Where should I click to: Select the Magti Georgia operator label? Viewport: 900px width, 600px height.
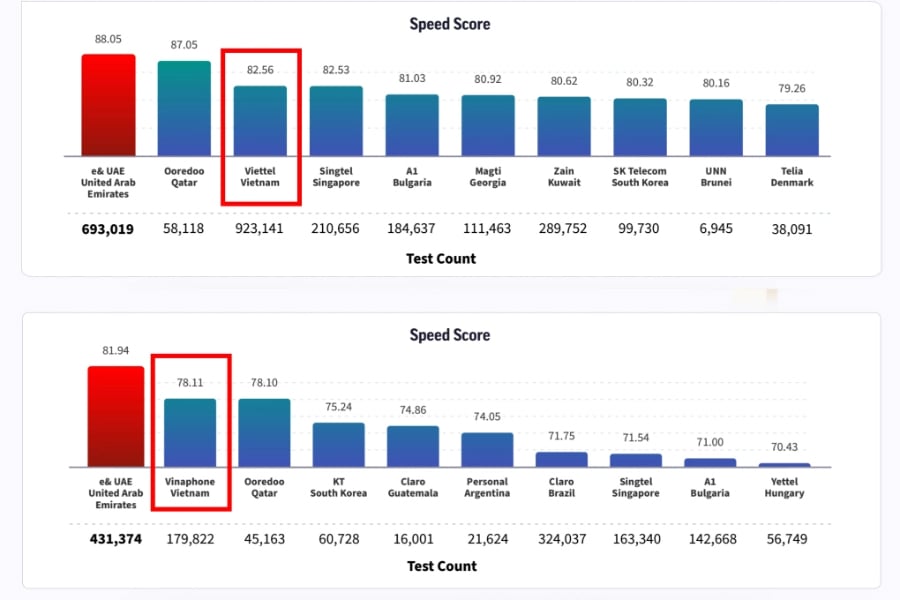tap(487, 176)
